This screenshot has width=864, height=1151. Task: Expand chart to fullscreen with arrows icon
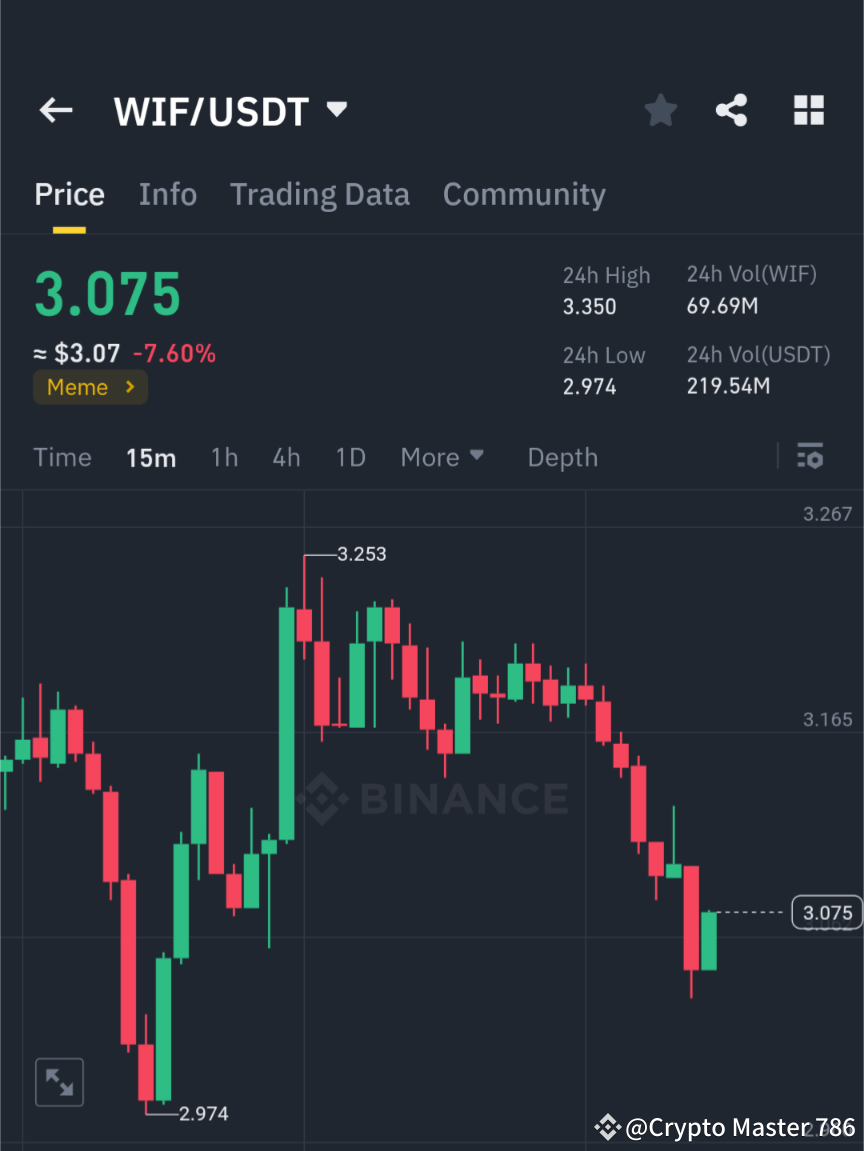point(59,1081)
